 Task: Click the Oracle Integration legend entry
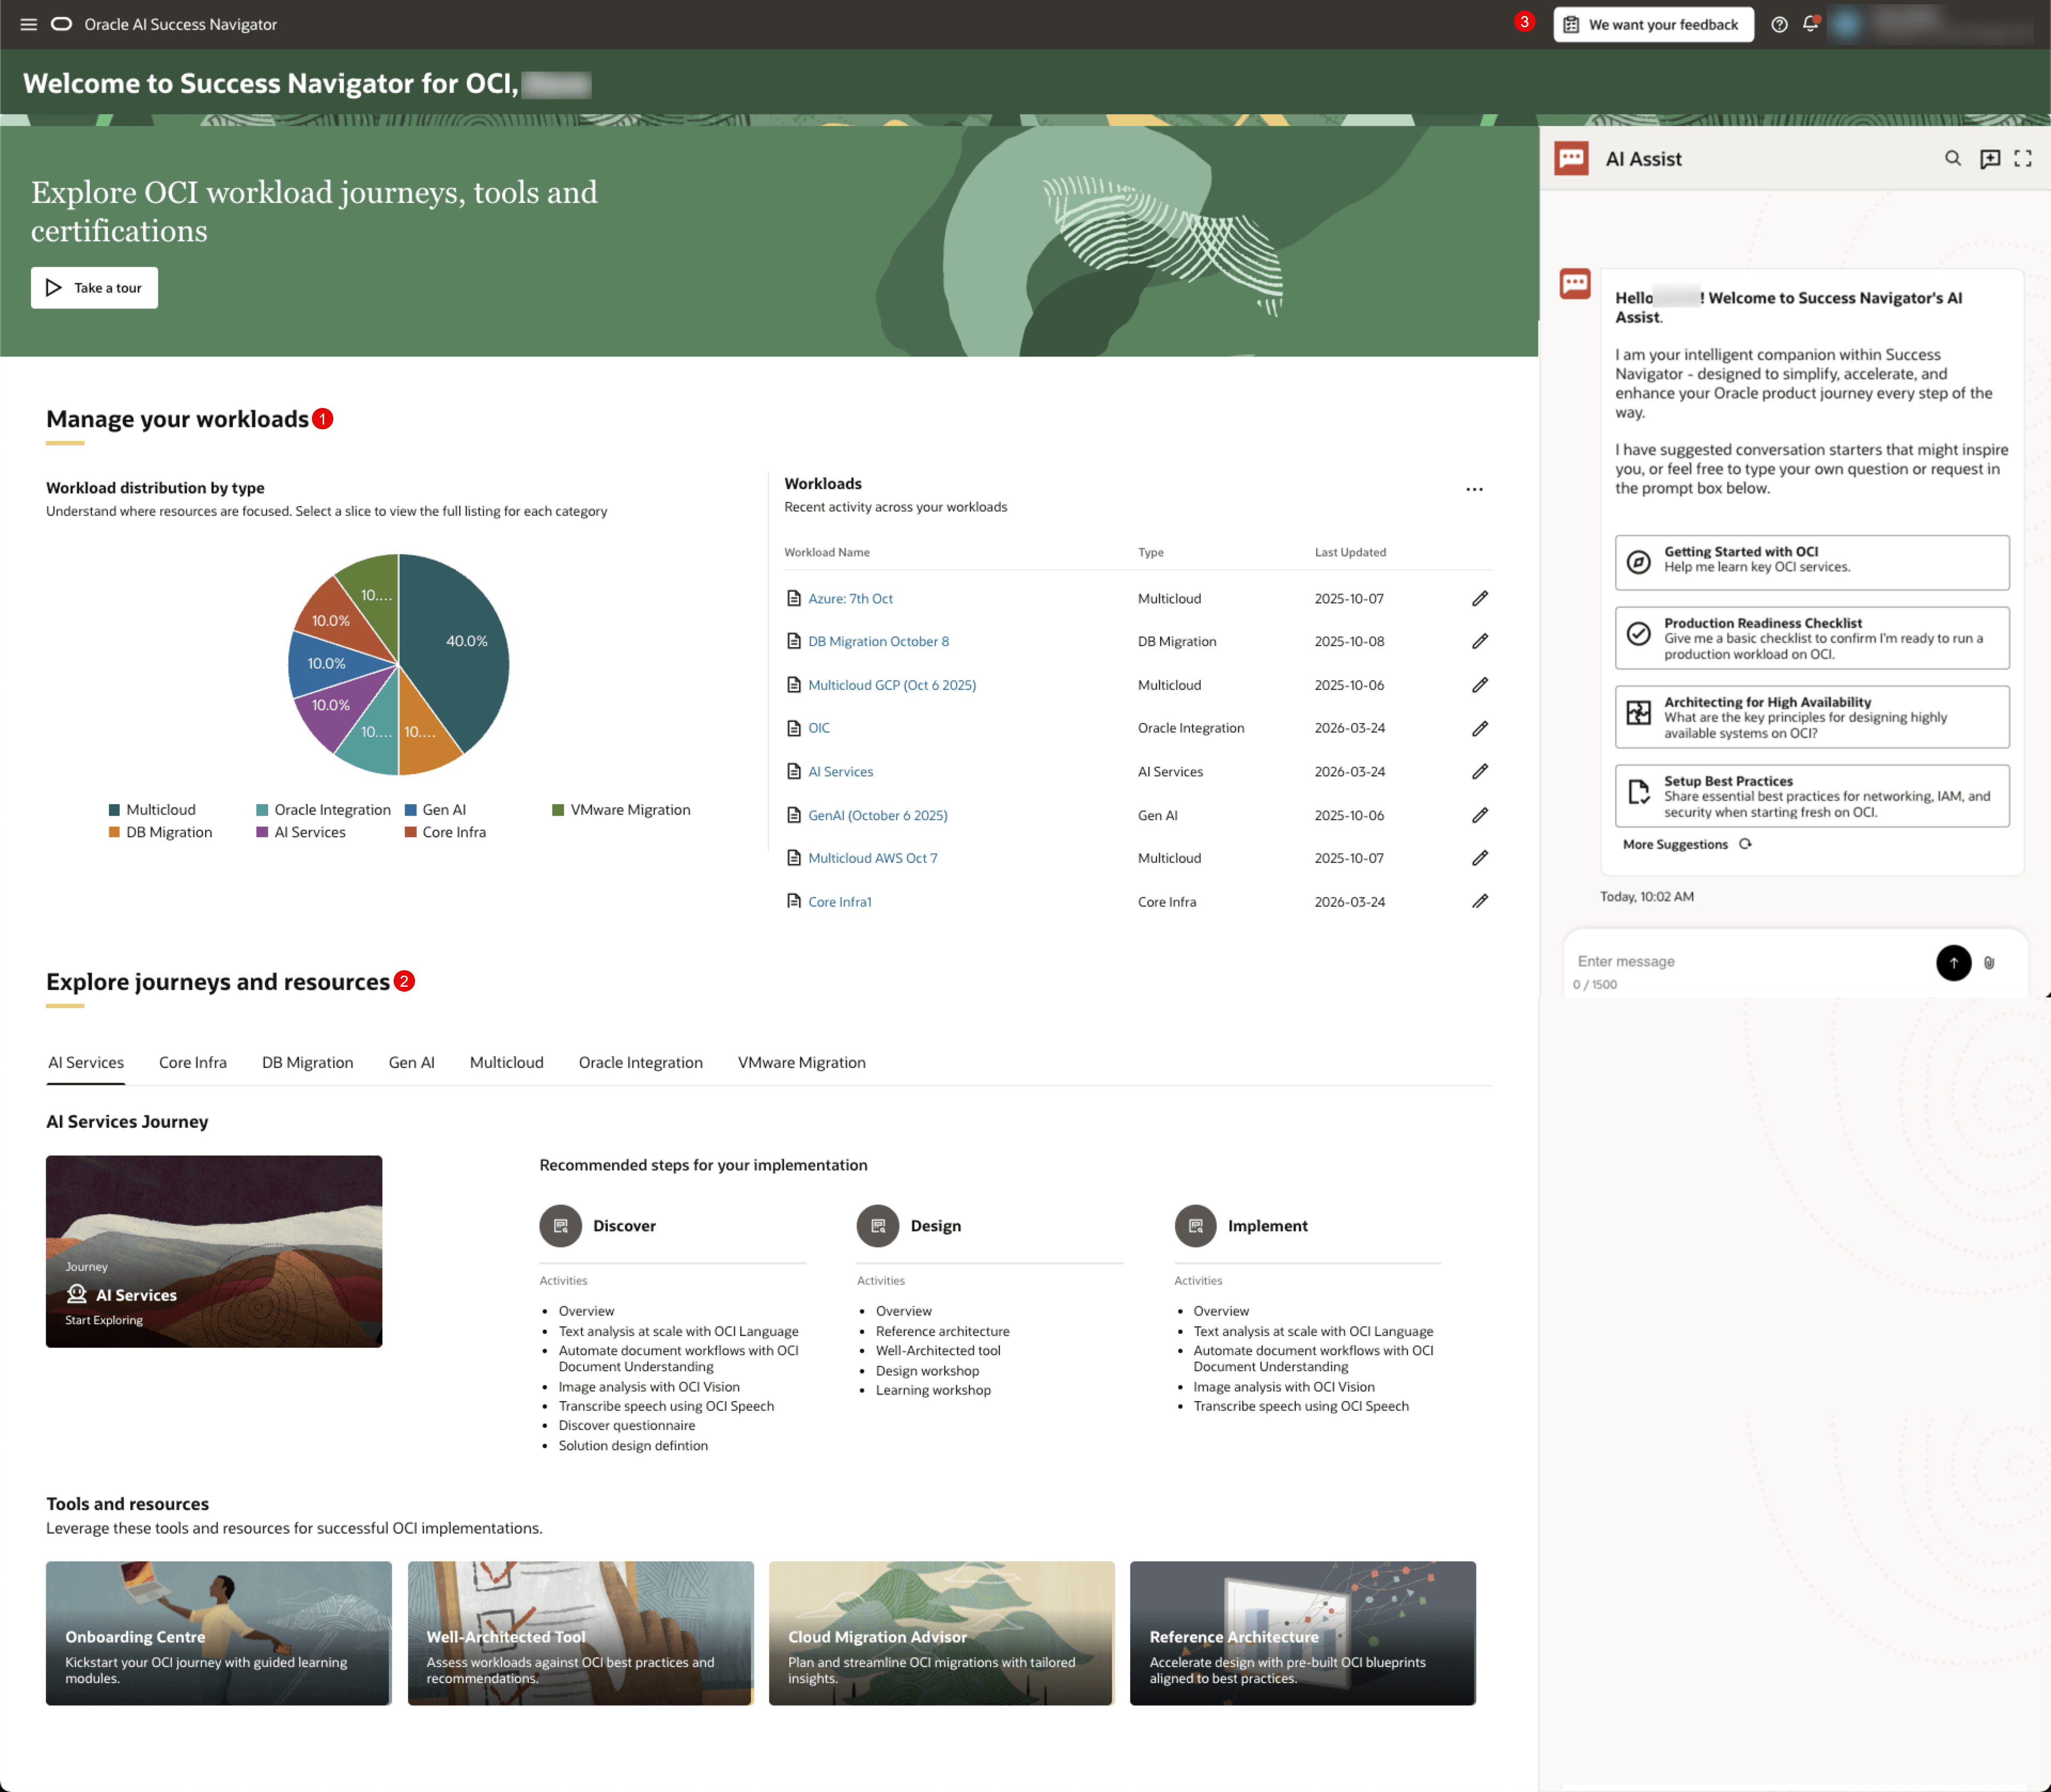(x=323, y=810)
